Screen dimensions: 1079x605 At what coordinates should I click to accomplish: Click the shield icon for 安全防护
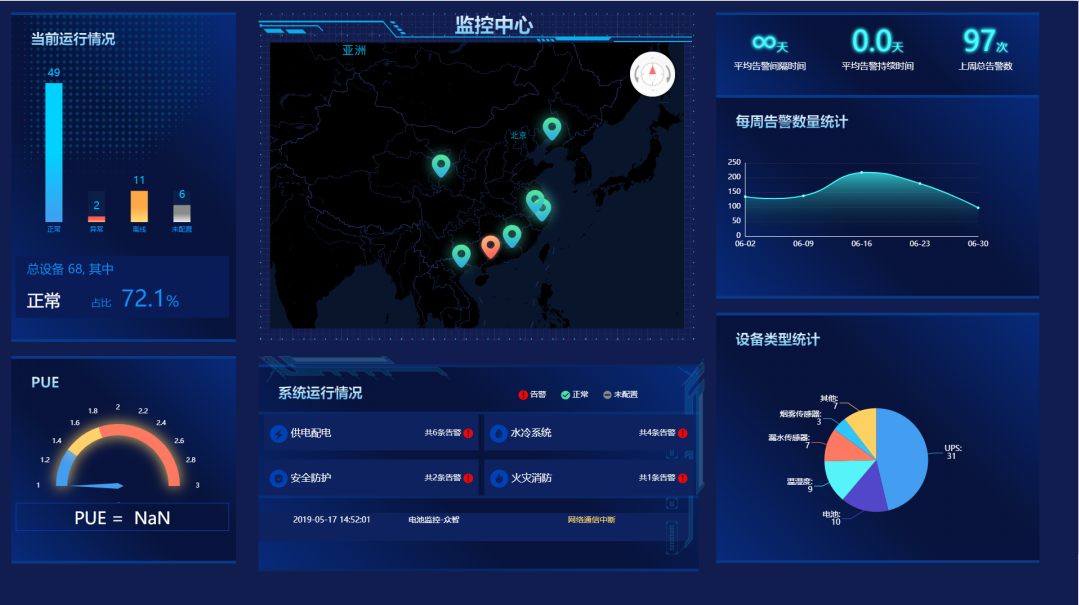(278, 478)
